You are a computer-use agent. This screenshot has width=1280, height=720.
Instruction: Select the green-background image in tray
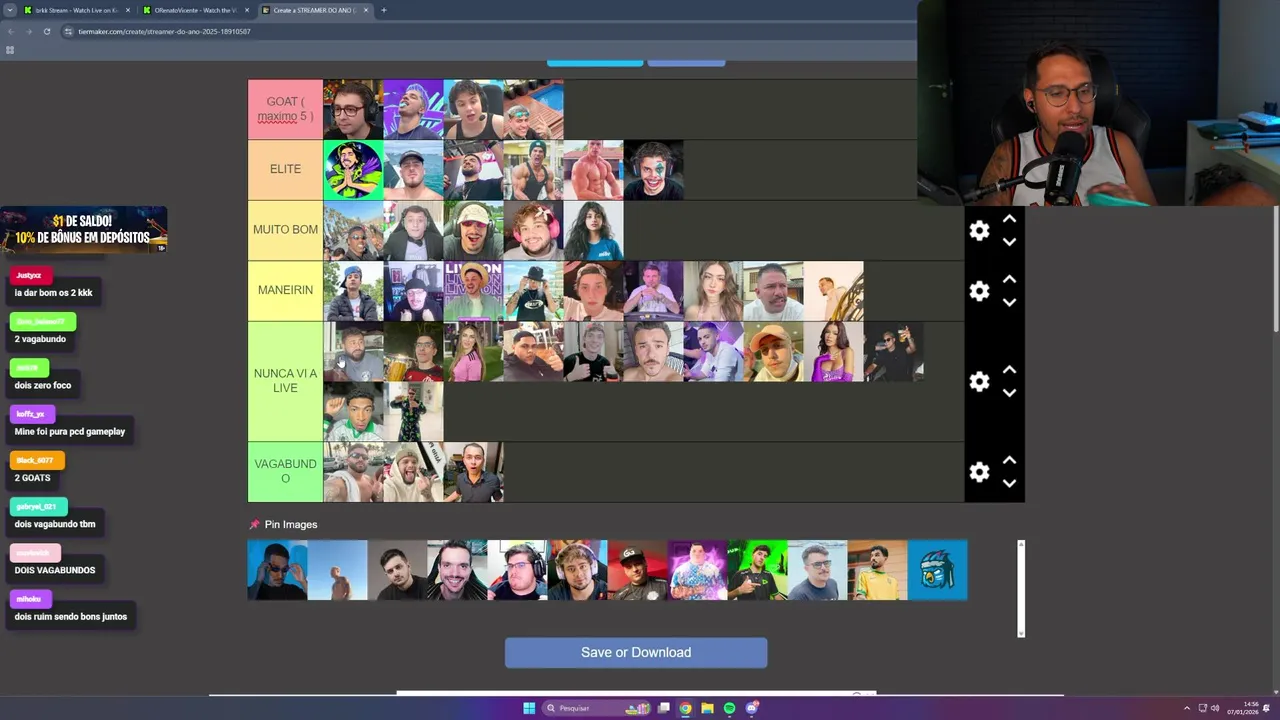click(x=757, y=570)
